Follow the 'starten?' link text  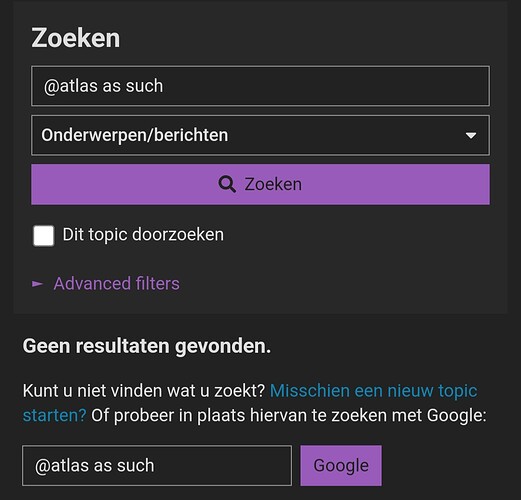tap(55, 415)
